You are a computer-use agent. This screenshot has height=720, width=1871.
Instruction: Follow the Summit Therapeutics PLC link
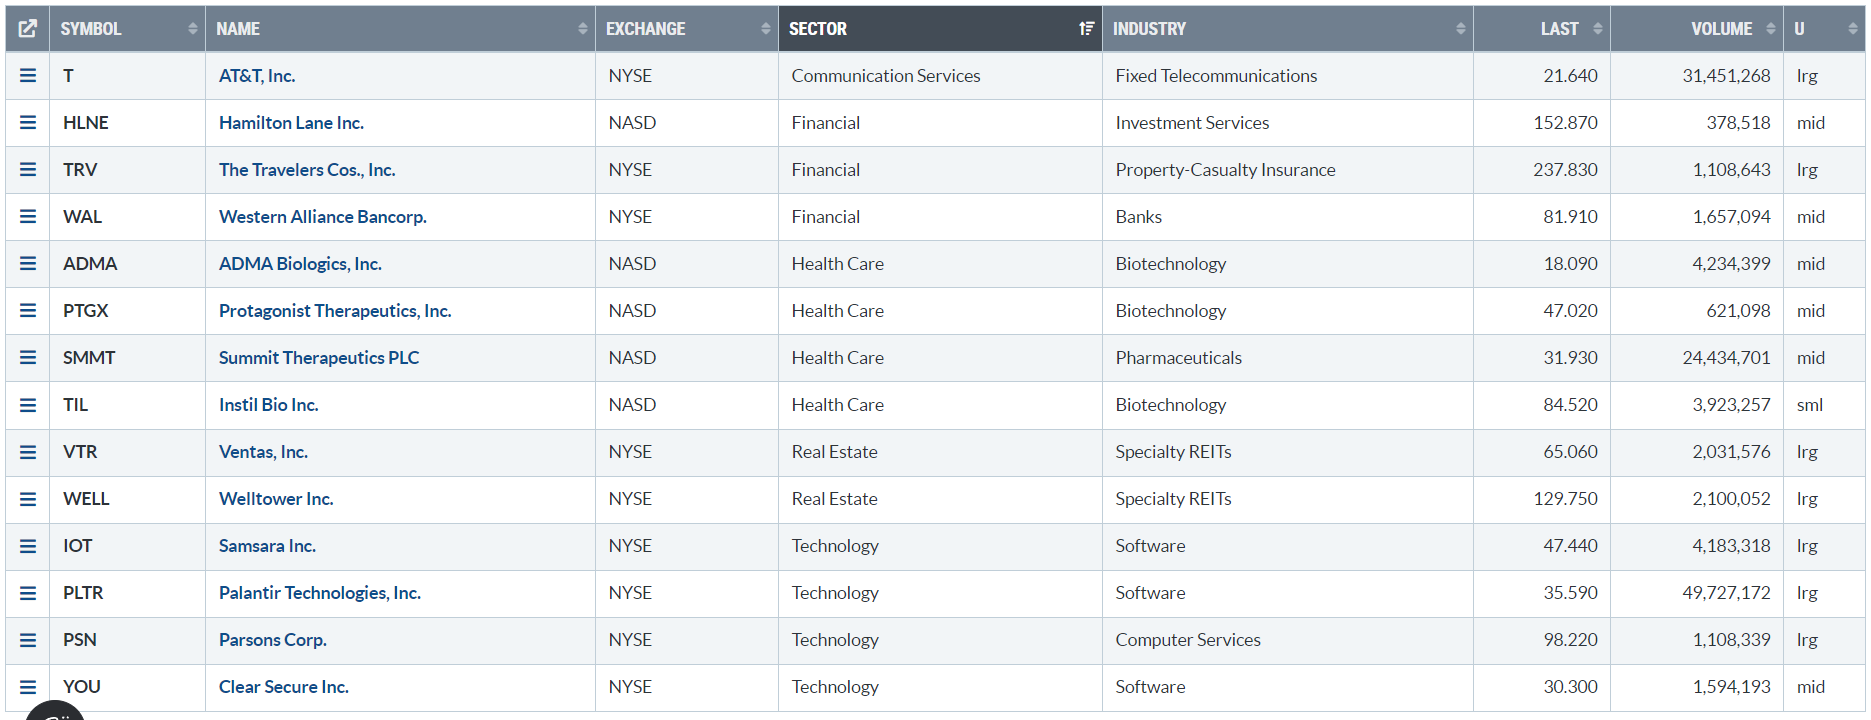(319, 358)
